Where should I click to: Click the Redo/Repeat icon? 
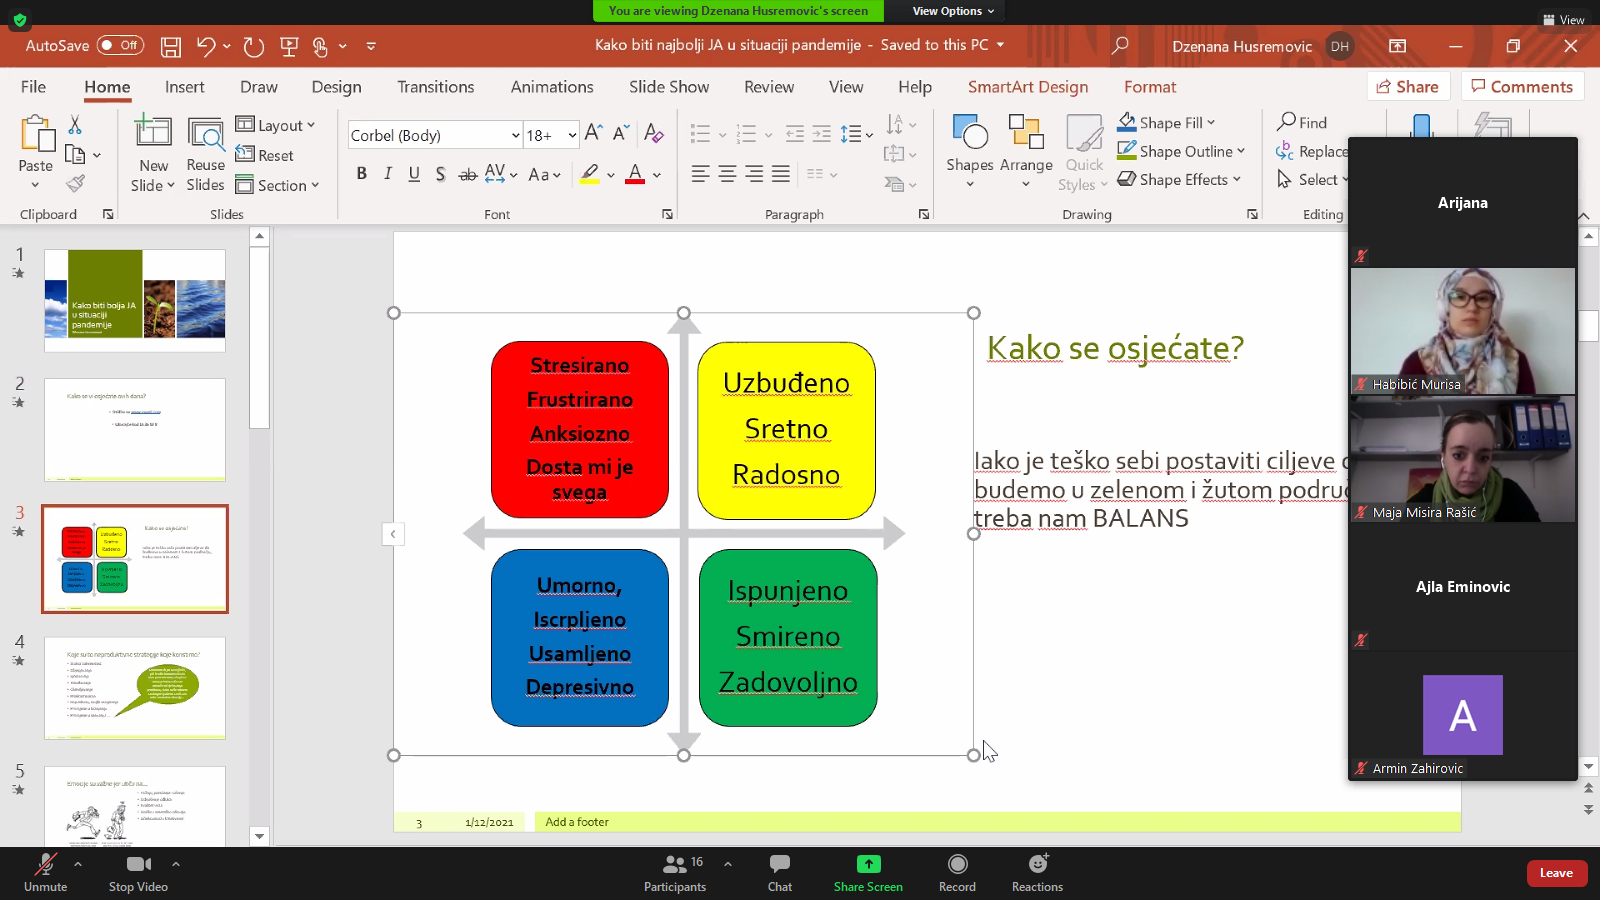pyautogui.click(x=254, y=46)
